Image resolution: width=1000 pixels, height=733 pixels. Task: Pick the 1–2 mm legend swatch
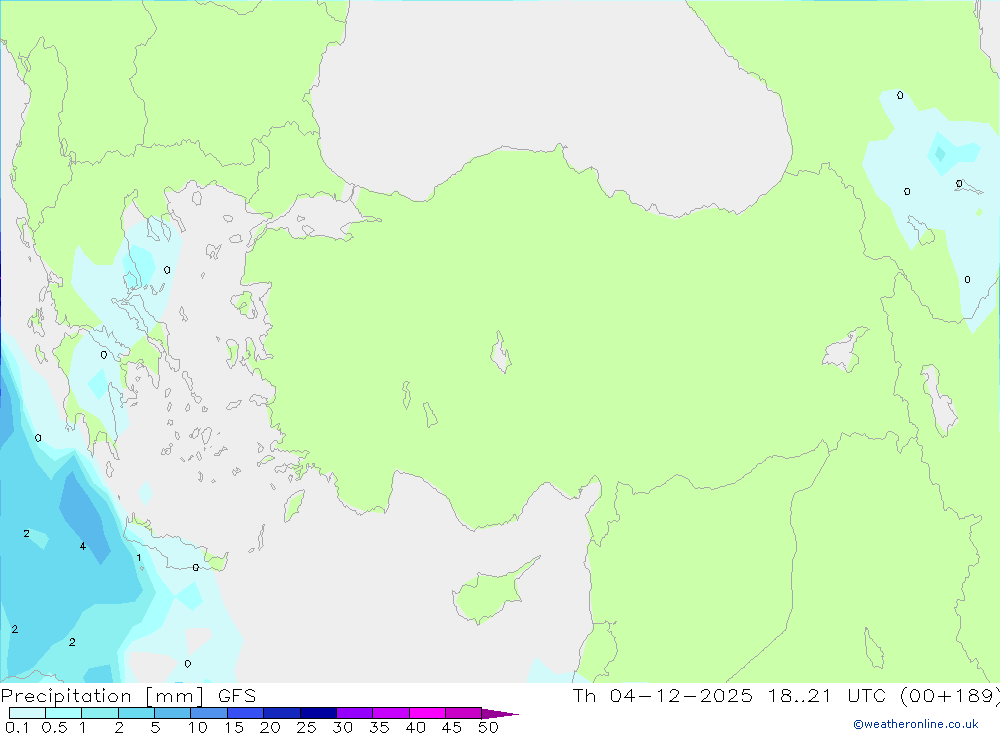[x=100, y=713]
